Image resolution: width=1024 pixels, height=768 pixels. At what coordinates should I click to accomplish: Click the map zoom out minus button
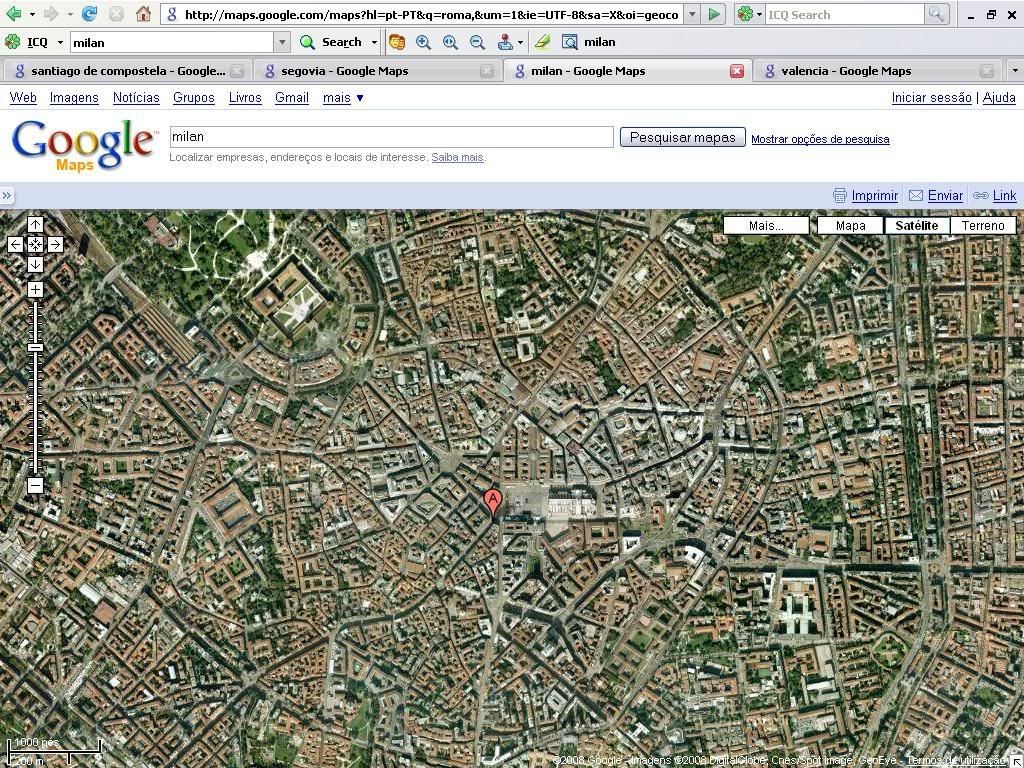pos(35,486)
